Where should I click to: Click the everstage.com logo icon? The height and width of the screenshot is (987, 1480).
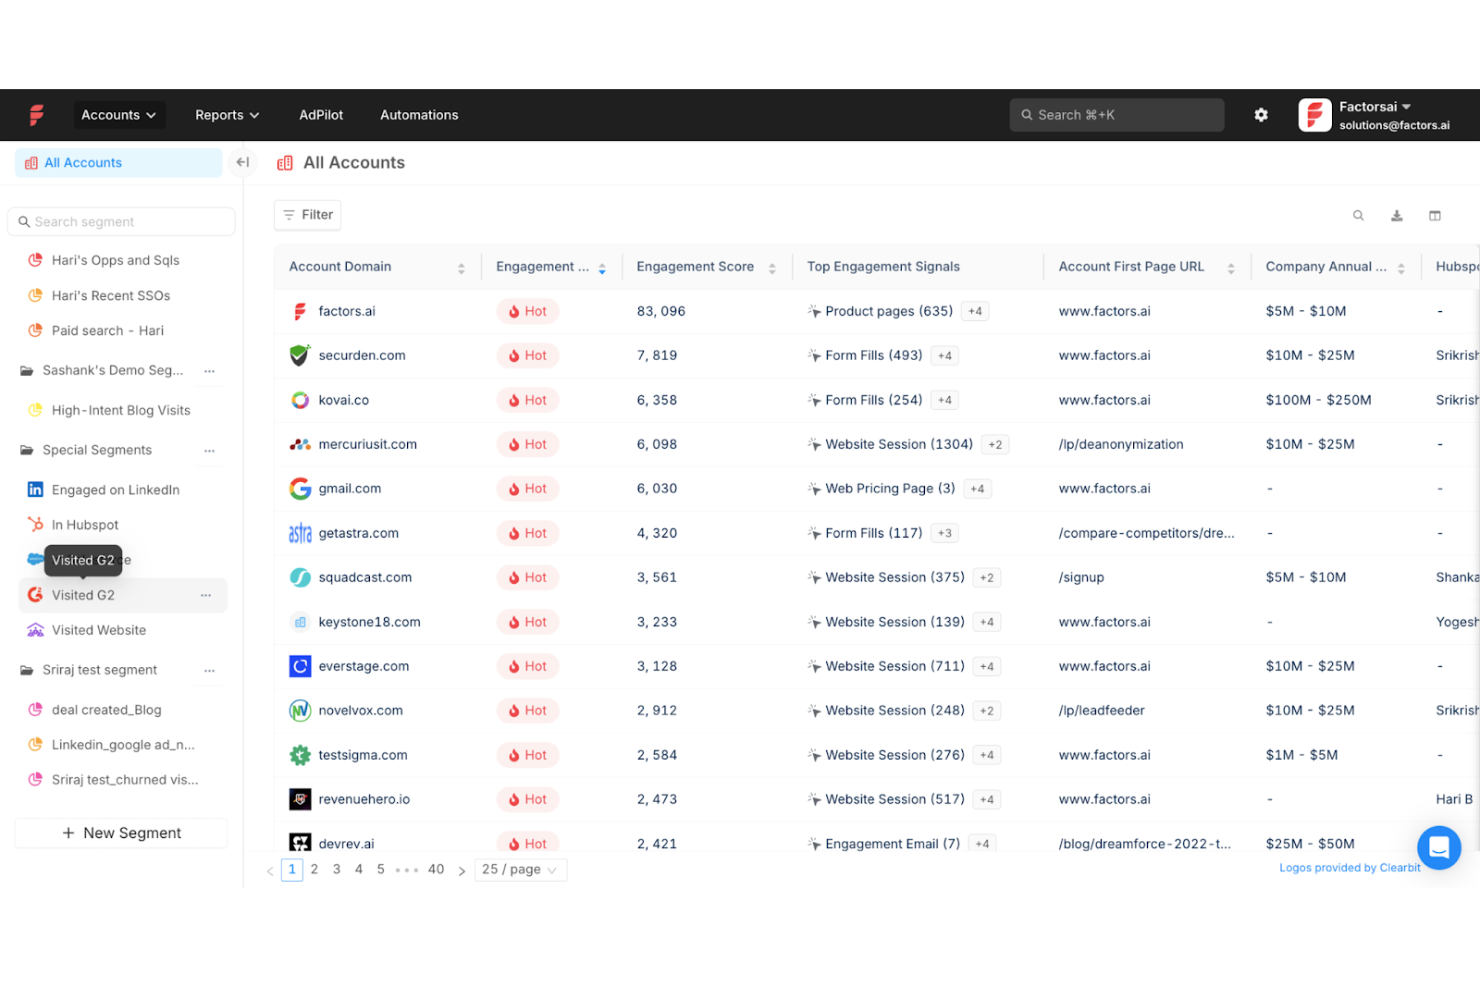point(300,666)
